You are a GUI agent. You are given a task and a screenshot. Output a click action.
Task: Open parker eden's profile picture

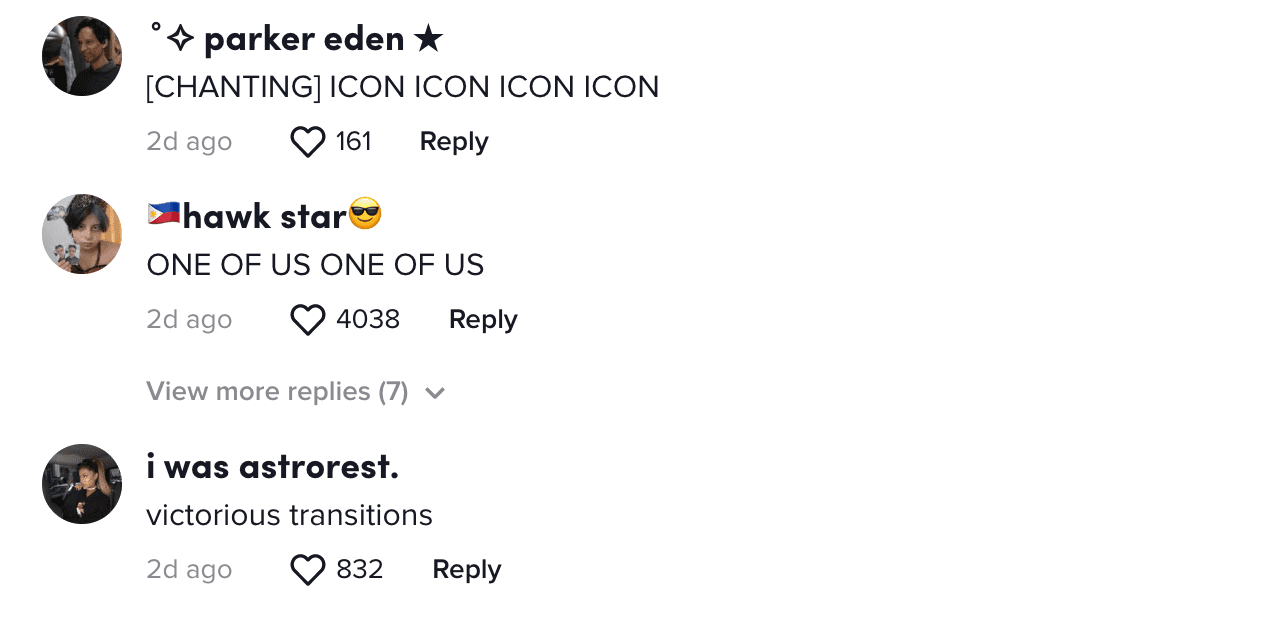point(82,56)
